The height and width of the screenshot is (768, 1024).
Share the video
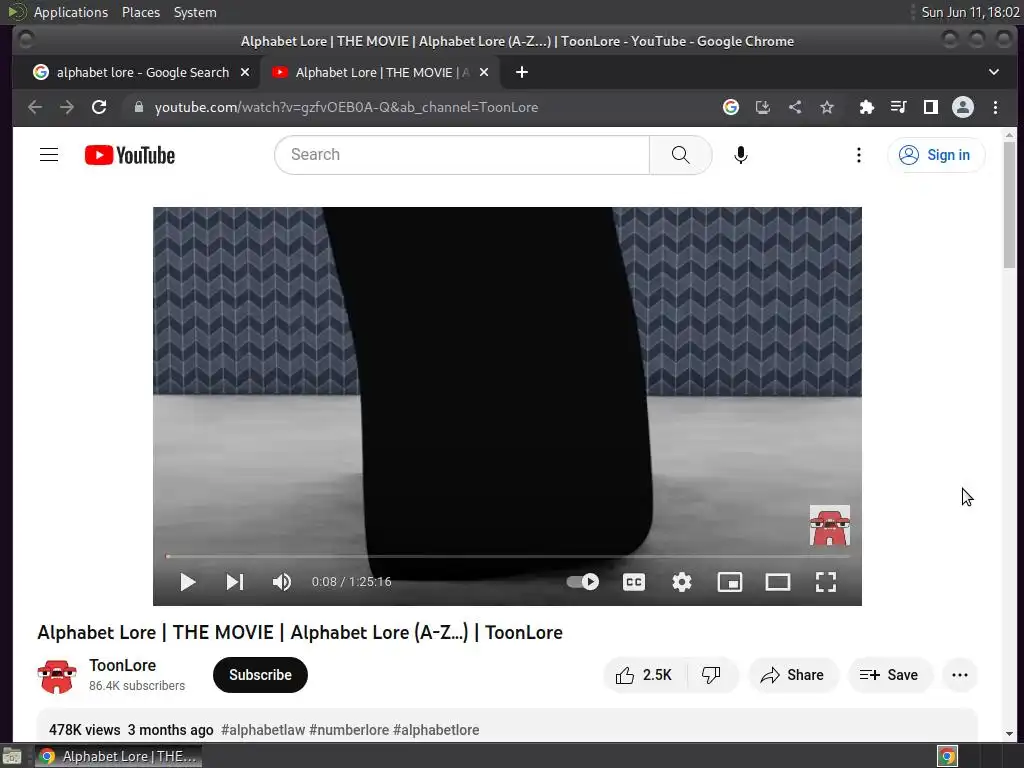pyautogui.click(x=793, y=675)
